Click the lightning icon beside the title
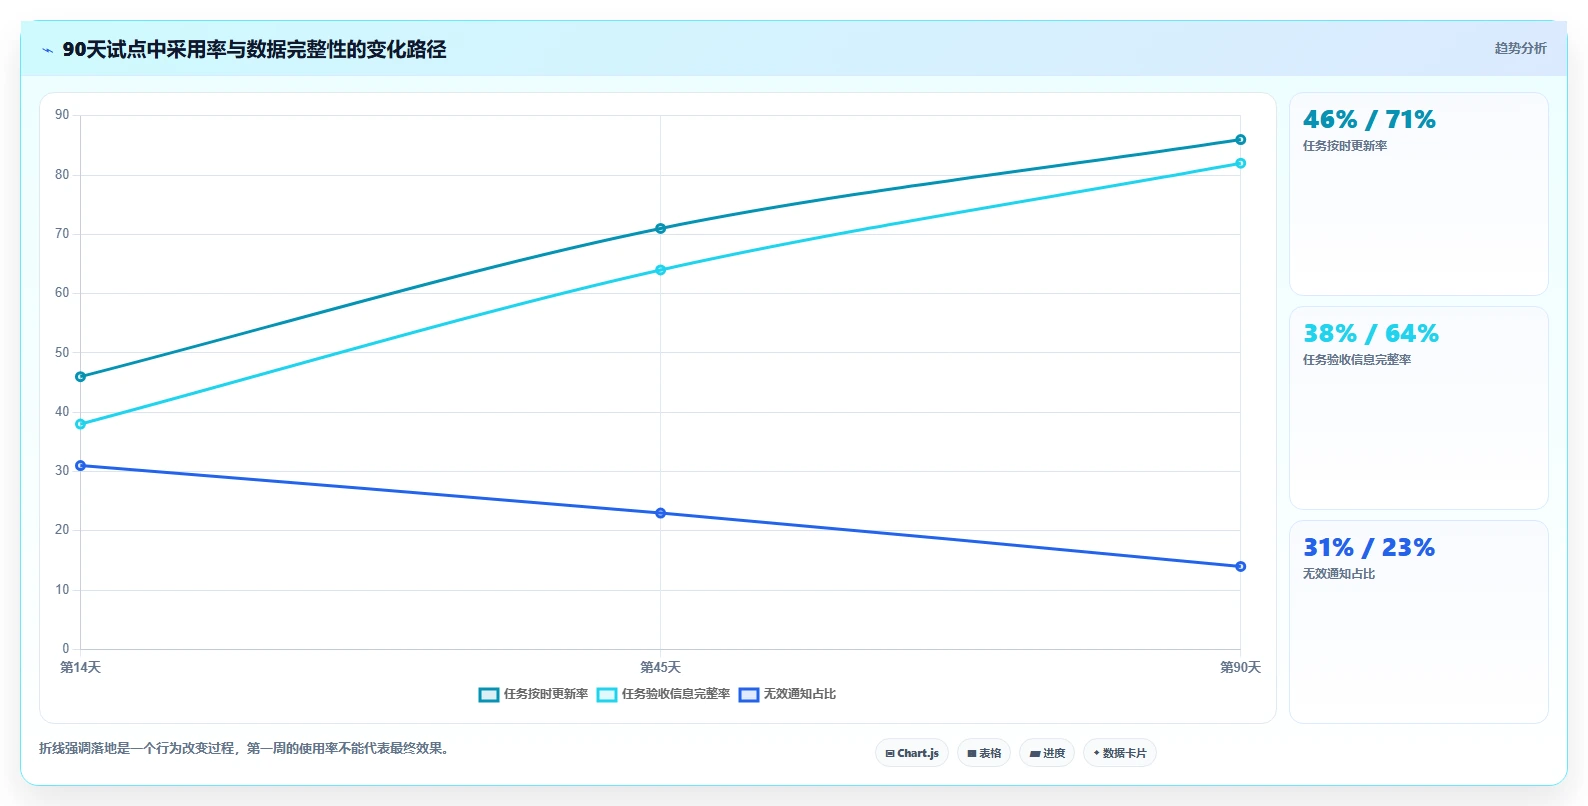The image size is (1588, 806). 48,50
